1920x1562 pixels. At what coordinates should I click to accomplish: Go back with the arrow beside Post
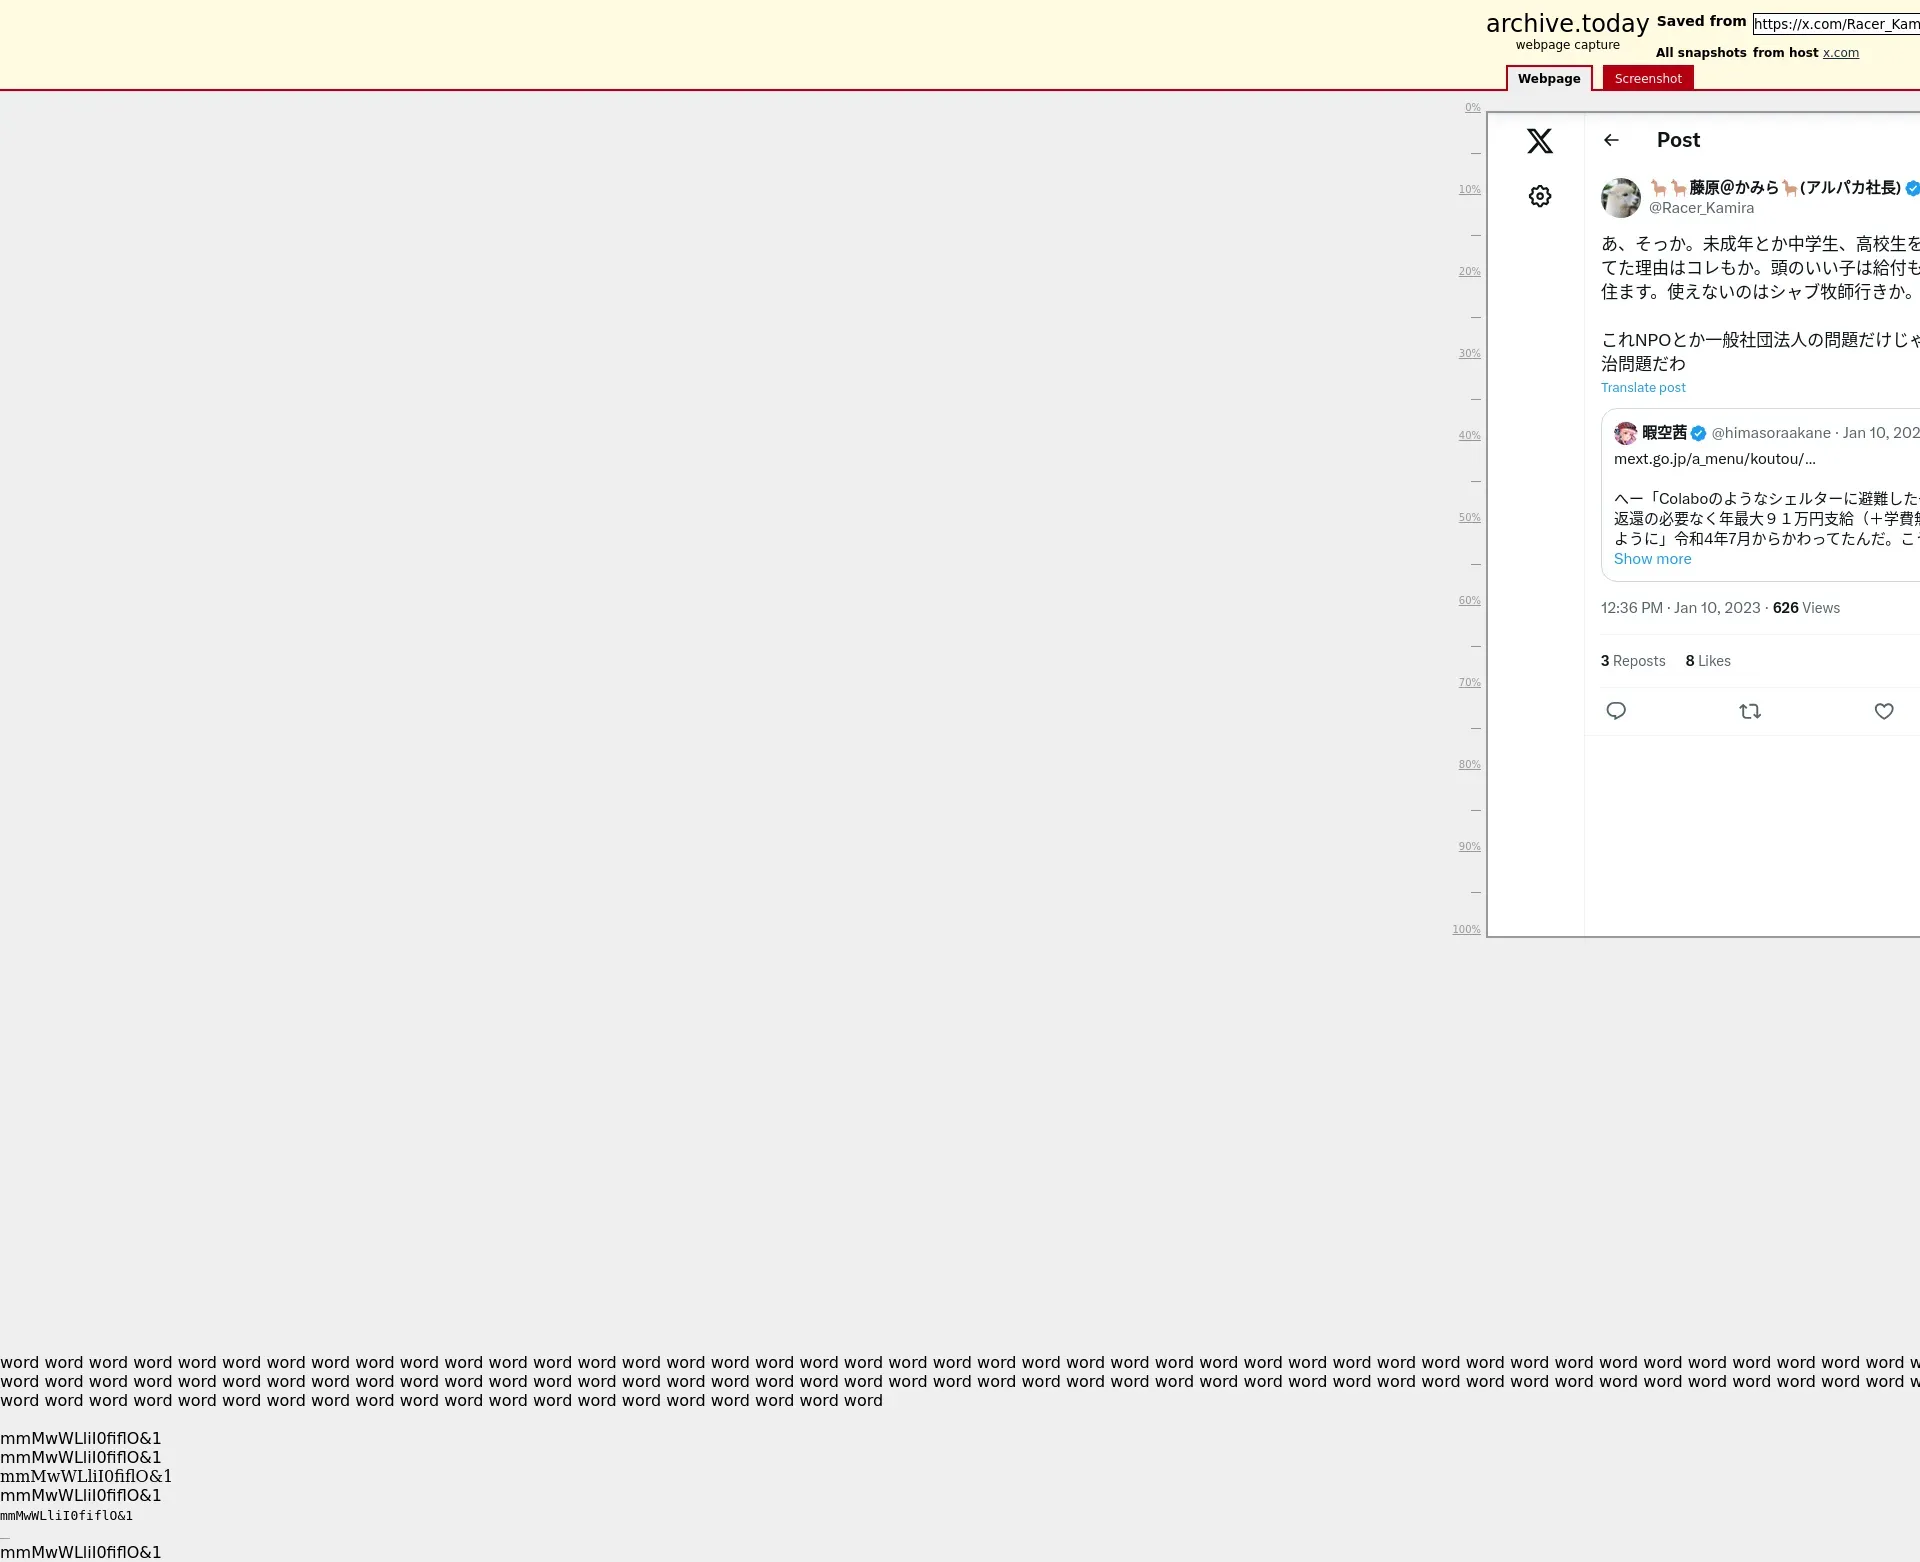coord(1611,140)
